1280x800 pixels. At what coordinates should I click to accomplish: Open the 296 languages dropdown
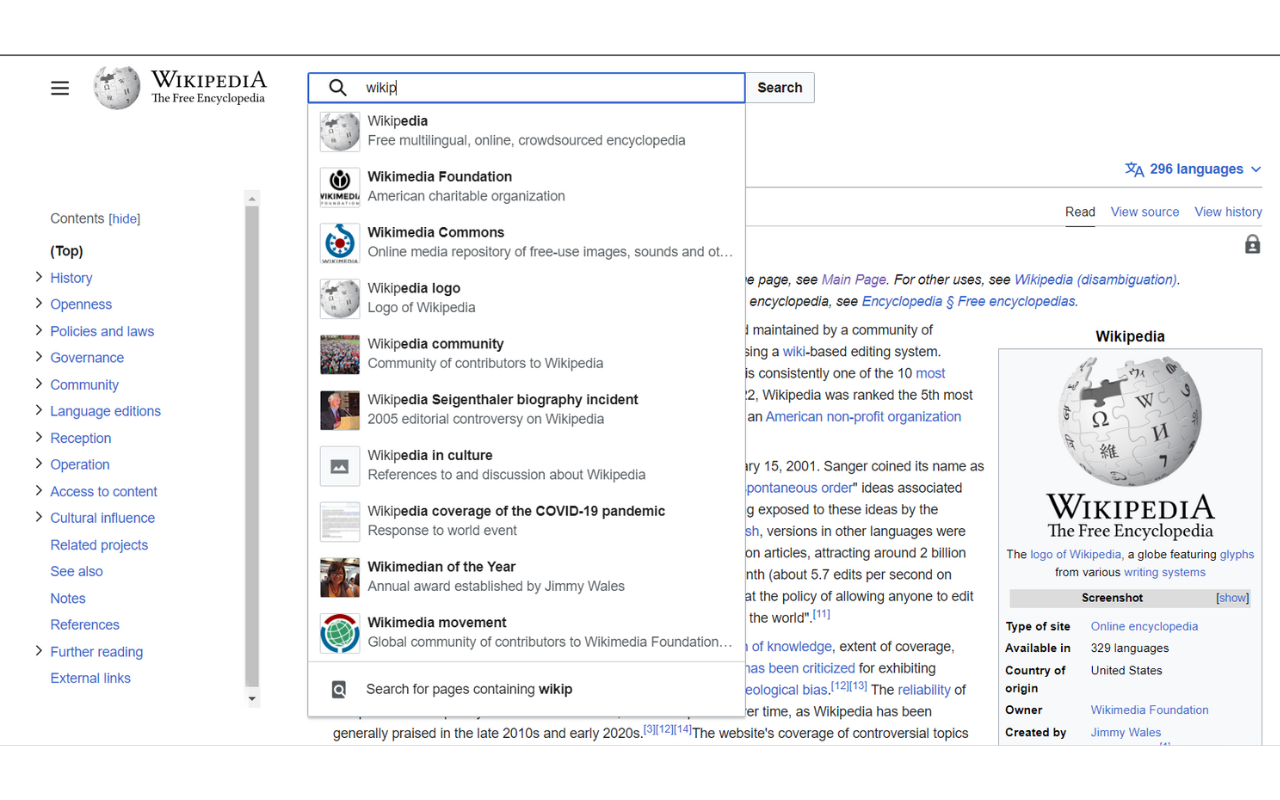[x=1193, y=169]
